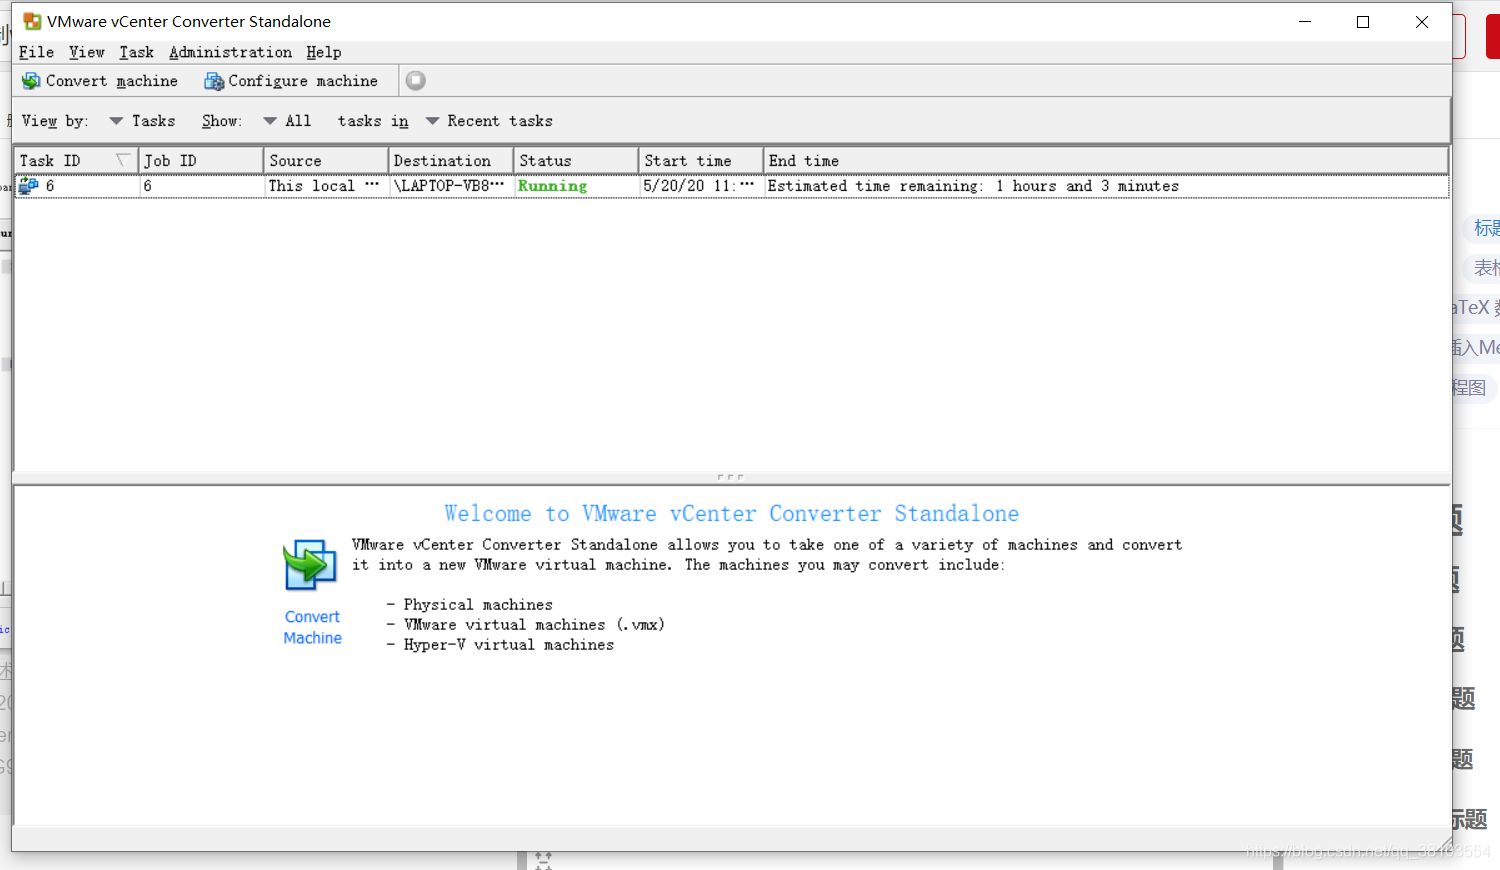Click the Configure machine toolbar label
This screenshot has height=870, width=1500.
pos(303,81)
